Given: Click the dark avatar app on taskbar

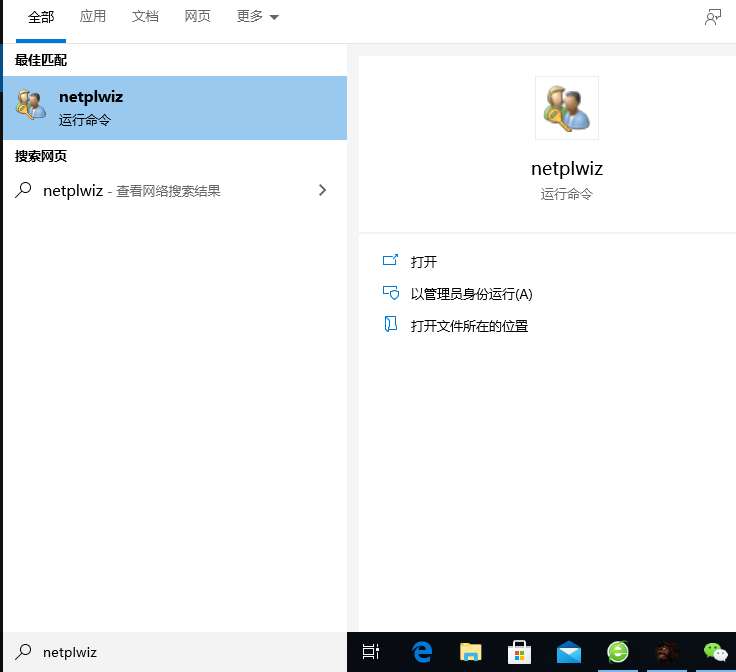Looking at the screenshot, I should (x=666, y=652).
